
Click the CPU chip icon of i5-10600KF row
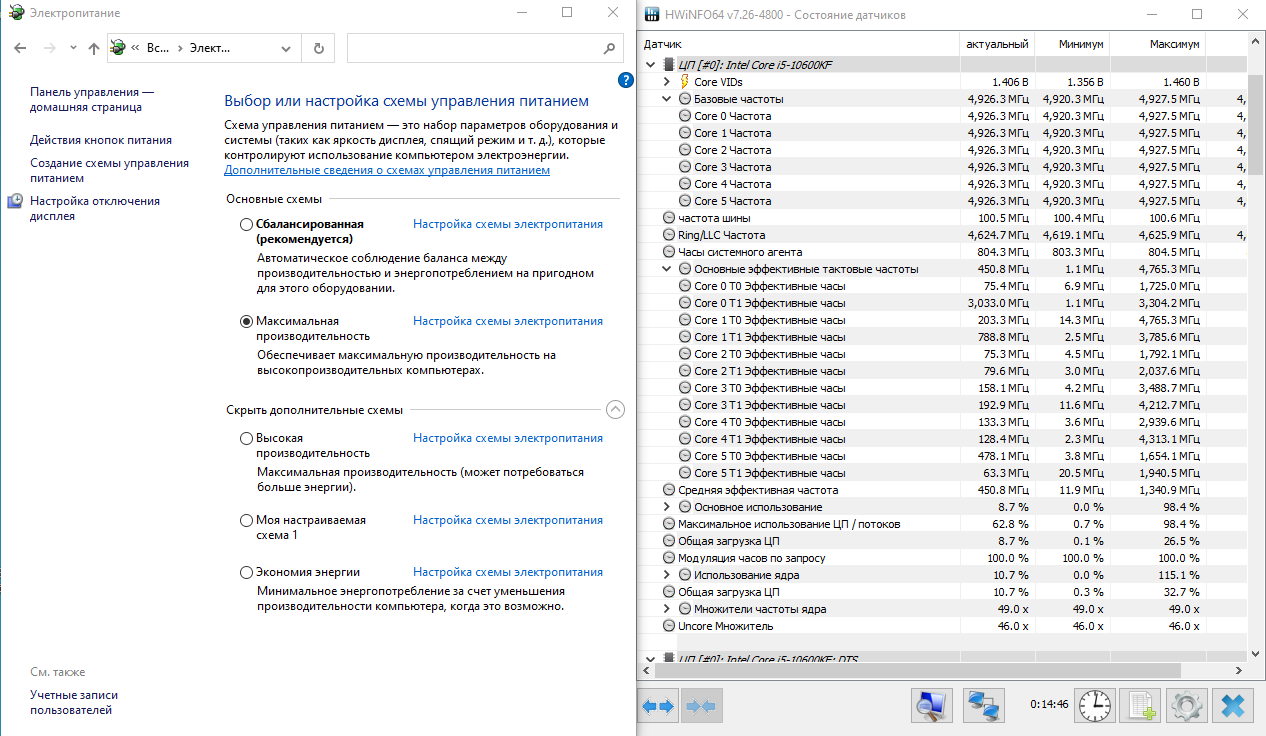(x=669, y=65)
